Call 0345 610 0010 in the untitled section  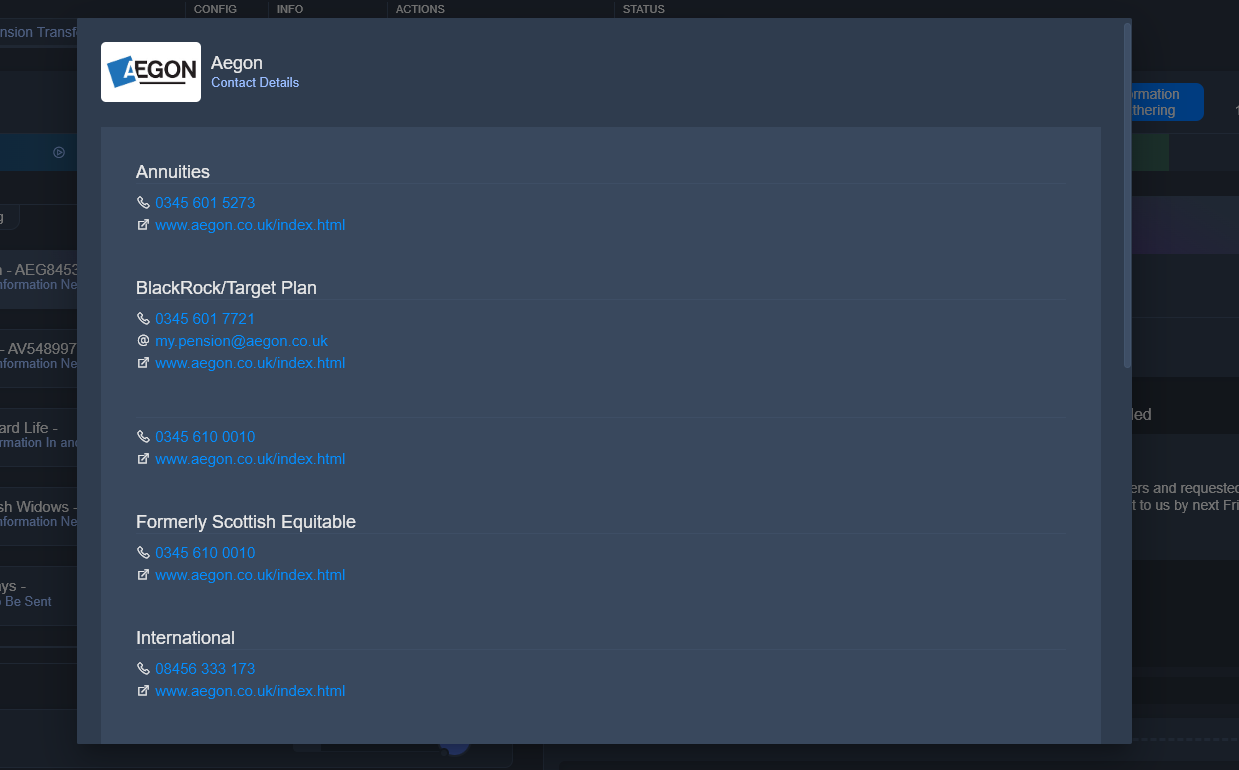(205, 437)
